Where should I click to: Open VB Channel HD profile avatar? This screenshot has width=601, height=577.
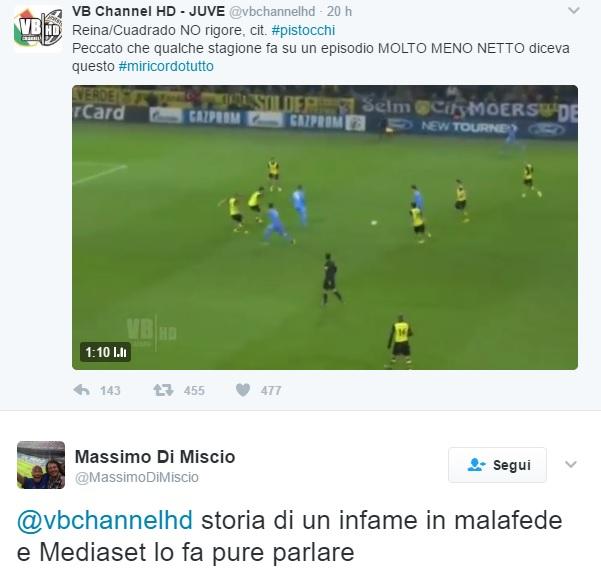click(38, 28)
